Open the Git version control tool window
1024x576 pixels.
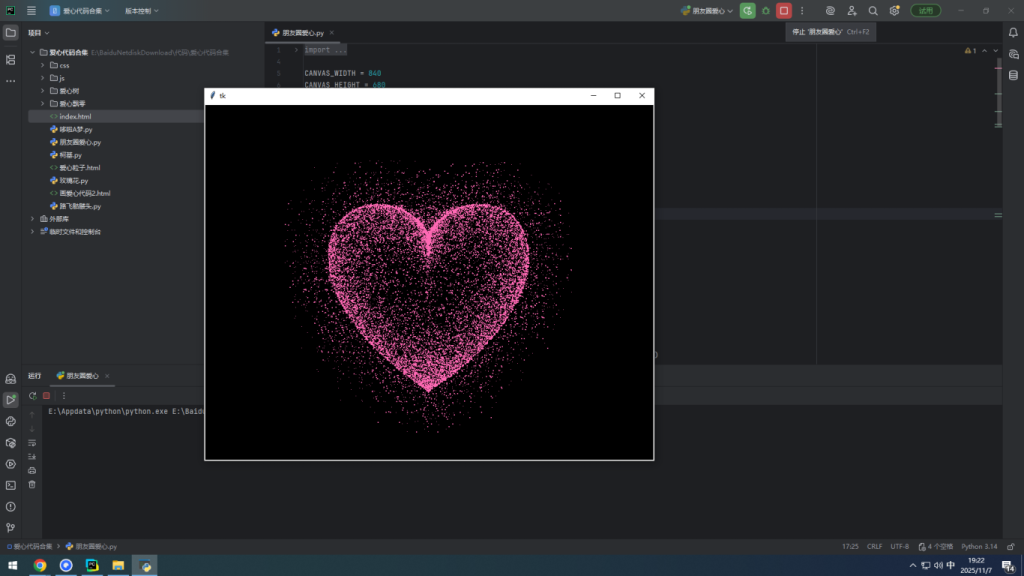tap(11, 527)
